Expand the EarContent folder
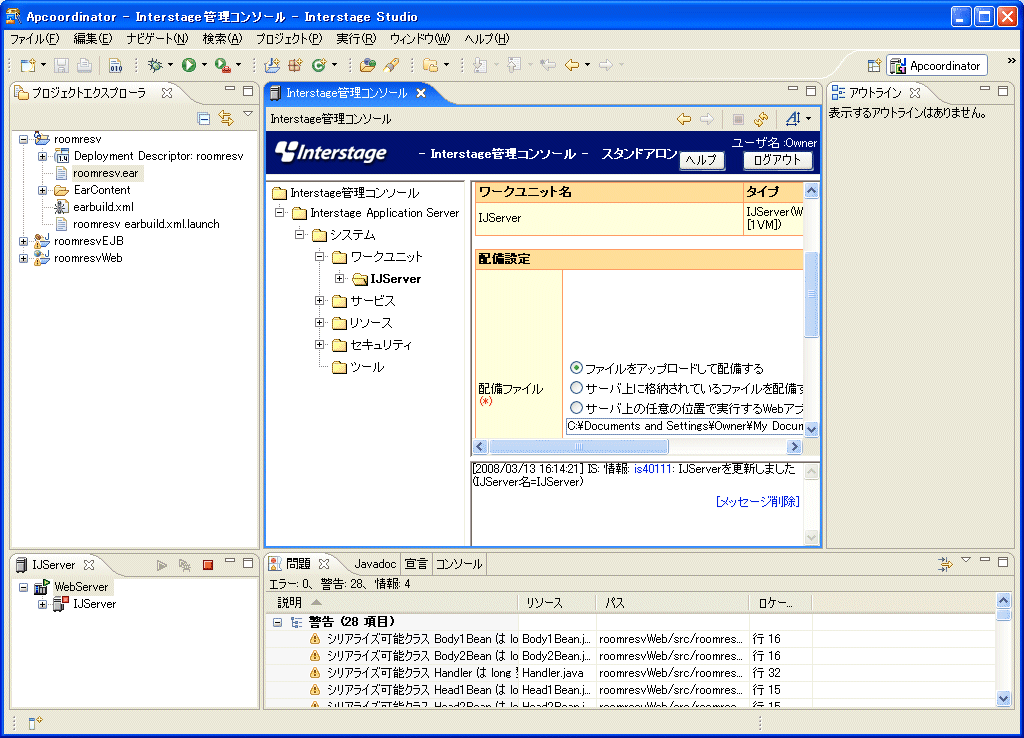Viewport: 1024px width, 738px height. pos(42,190)
